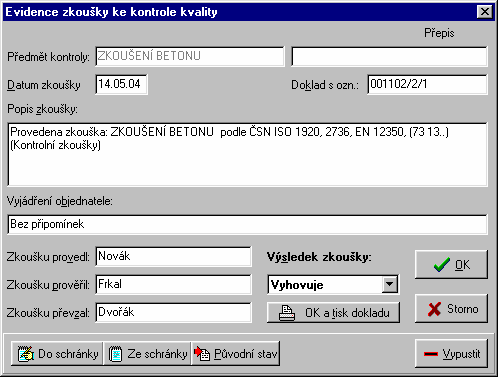This screenshot has width=498, height=377.
Task: Paste form using Ze schránky button
Action: pos(147,353)
